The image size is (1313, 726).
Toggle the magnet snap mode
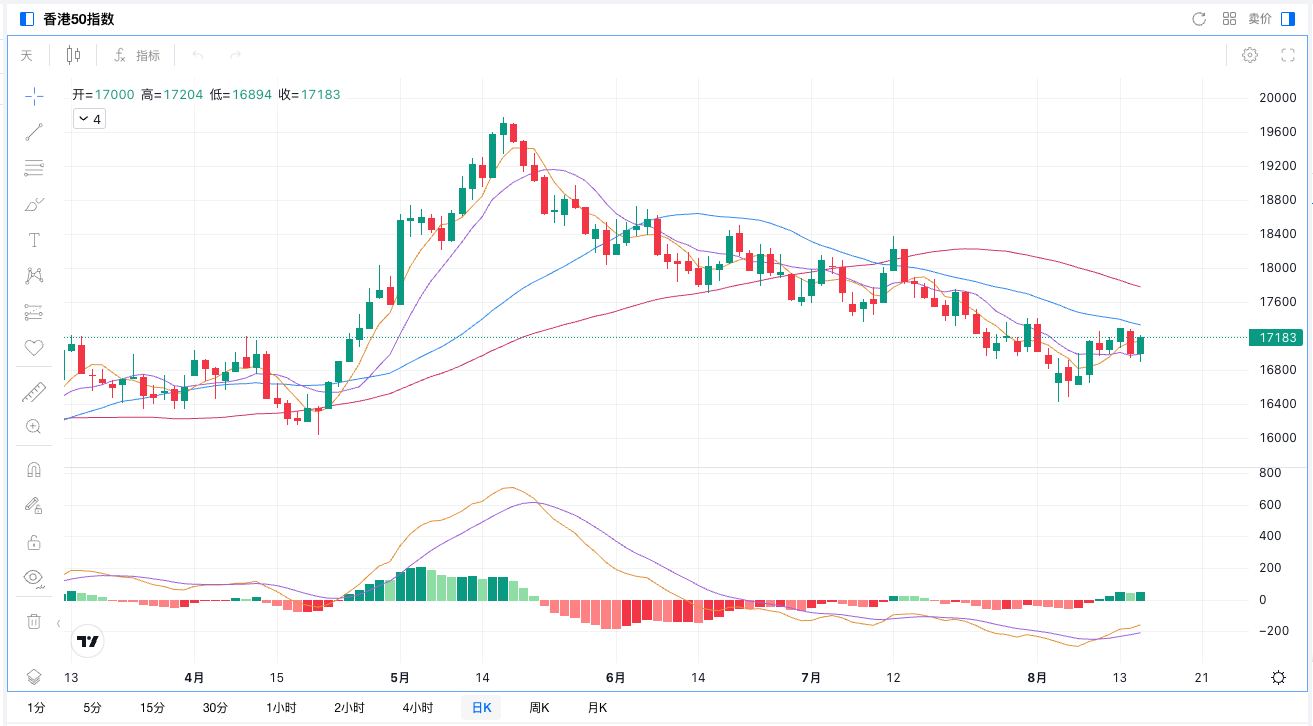34,470
